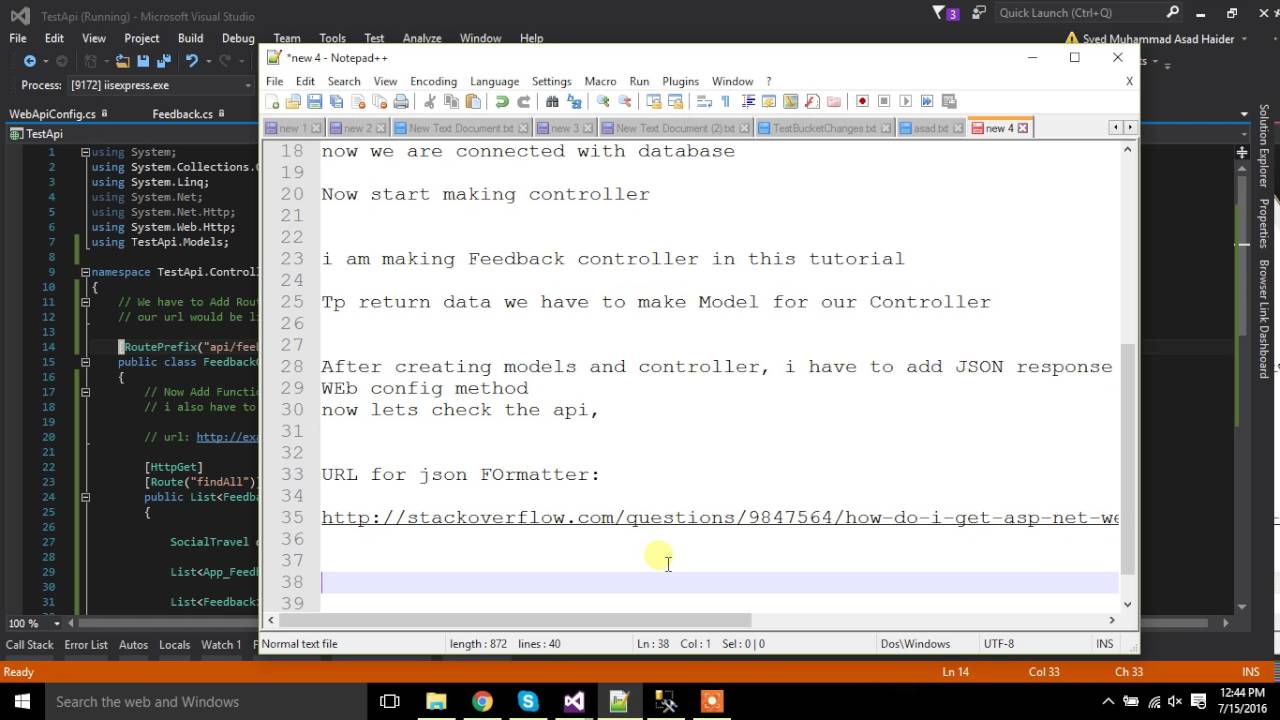Collapse the namespace TestApi block
The width and height of the screenshot is (1280, 720).
pyautogui.click(x=85, y=272)
